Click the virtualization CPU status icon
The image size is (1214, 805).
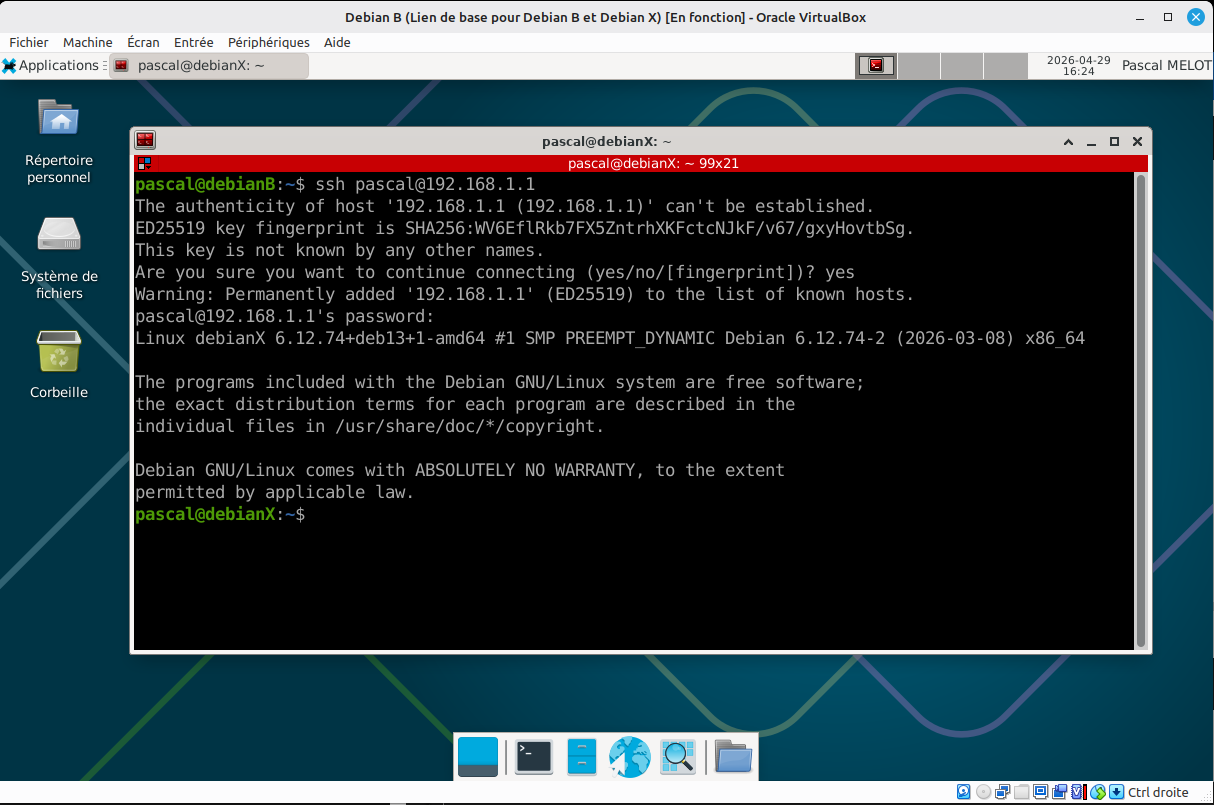coord(1078,792)
